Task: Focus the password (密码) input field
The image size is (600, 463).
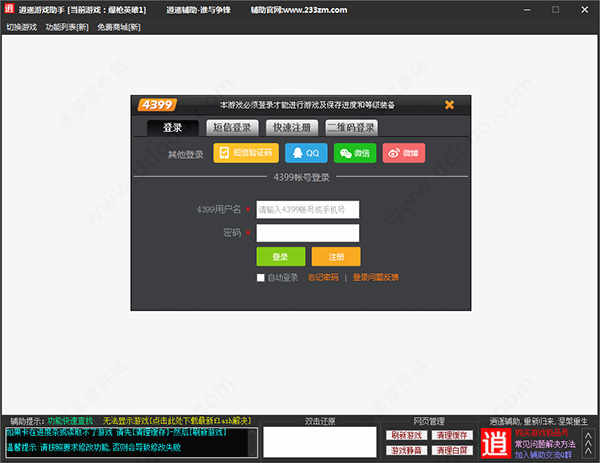Action: coord(308,233)
